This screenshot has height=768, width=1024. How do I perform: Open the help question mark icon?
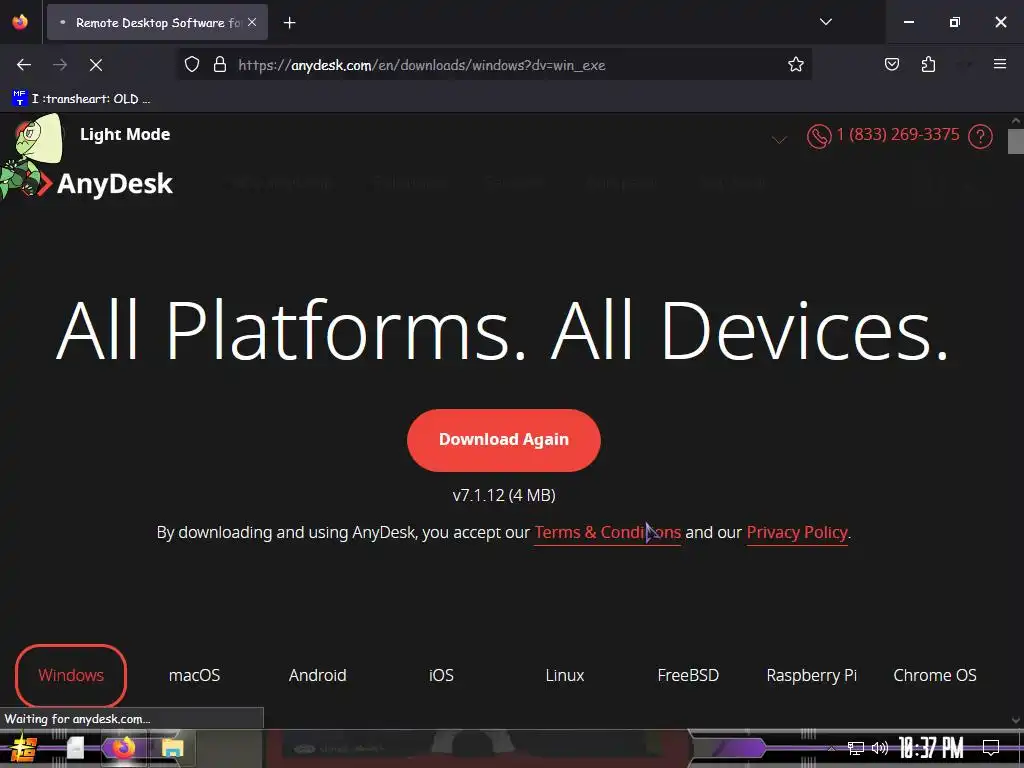(980, 136)
